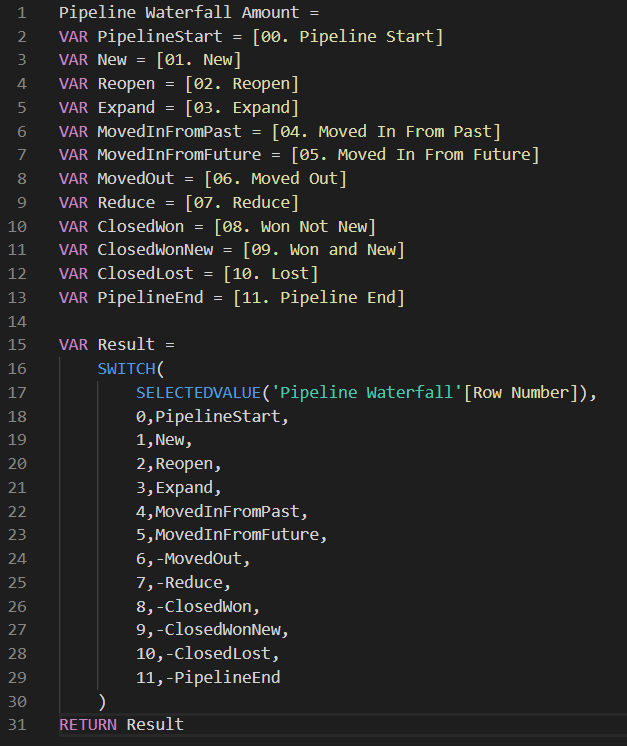
Task: Click the [08. Won Not New] measure reference
Action: [x=295, y=226]
